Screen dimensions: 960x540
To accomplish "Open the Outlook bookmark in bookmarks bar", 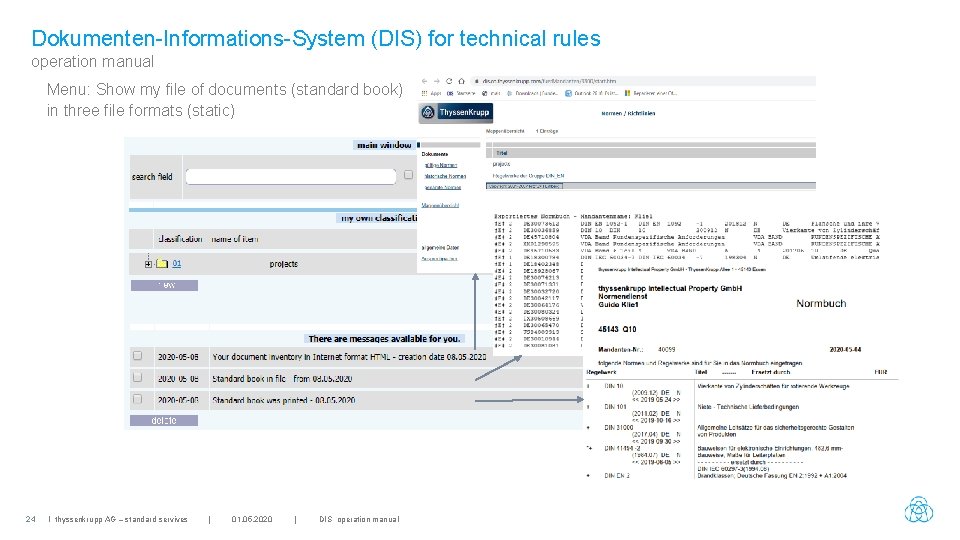I will click(x=591, y=94).
